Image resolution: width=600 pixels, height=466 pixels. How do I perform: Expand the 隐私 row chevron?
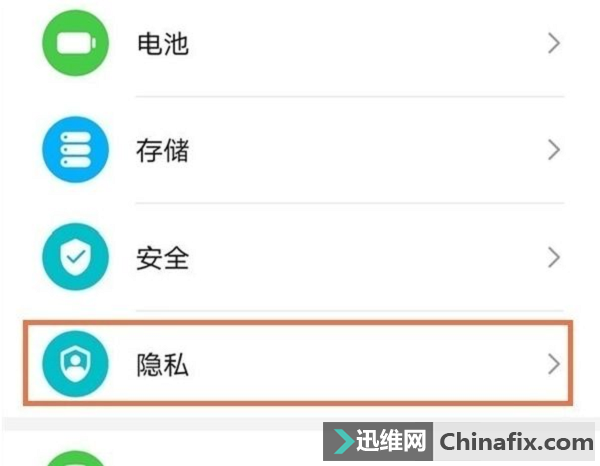554,364
